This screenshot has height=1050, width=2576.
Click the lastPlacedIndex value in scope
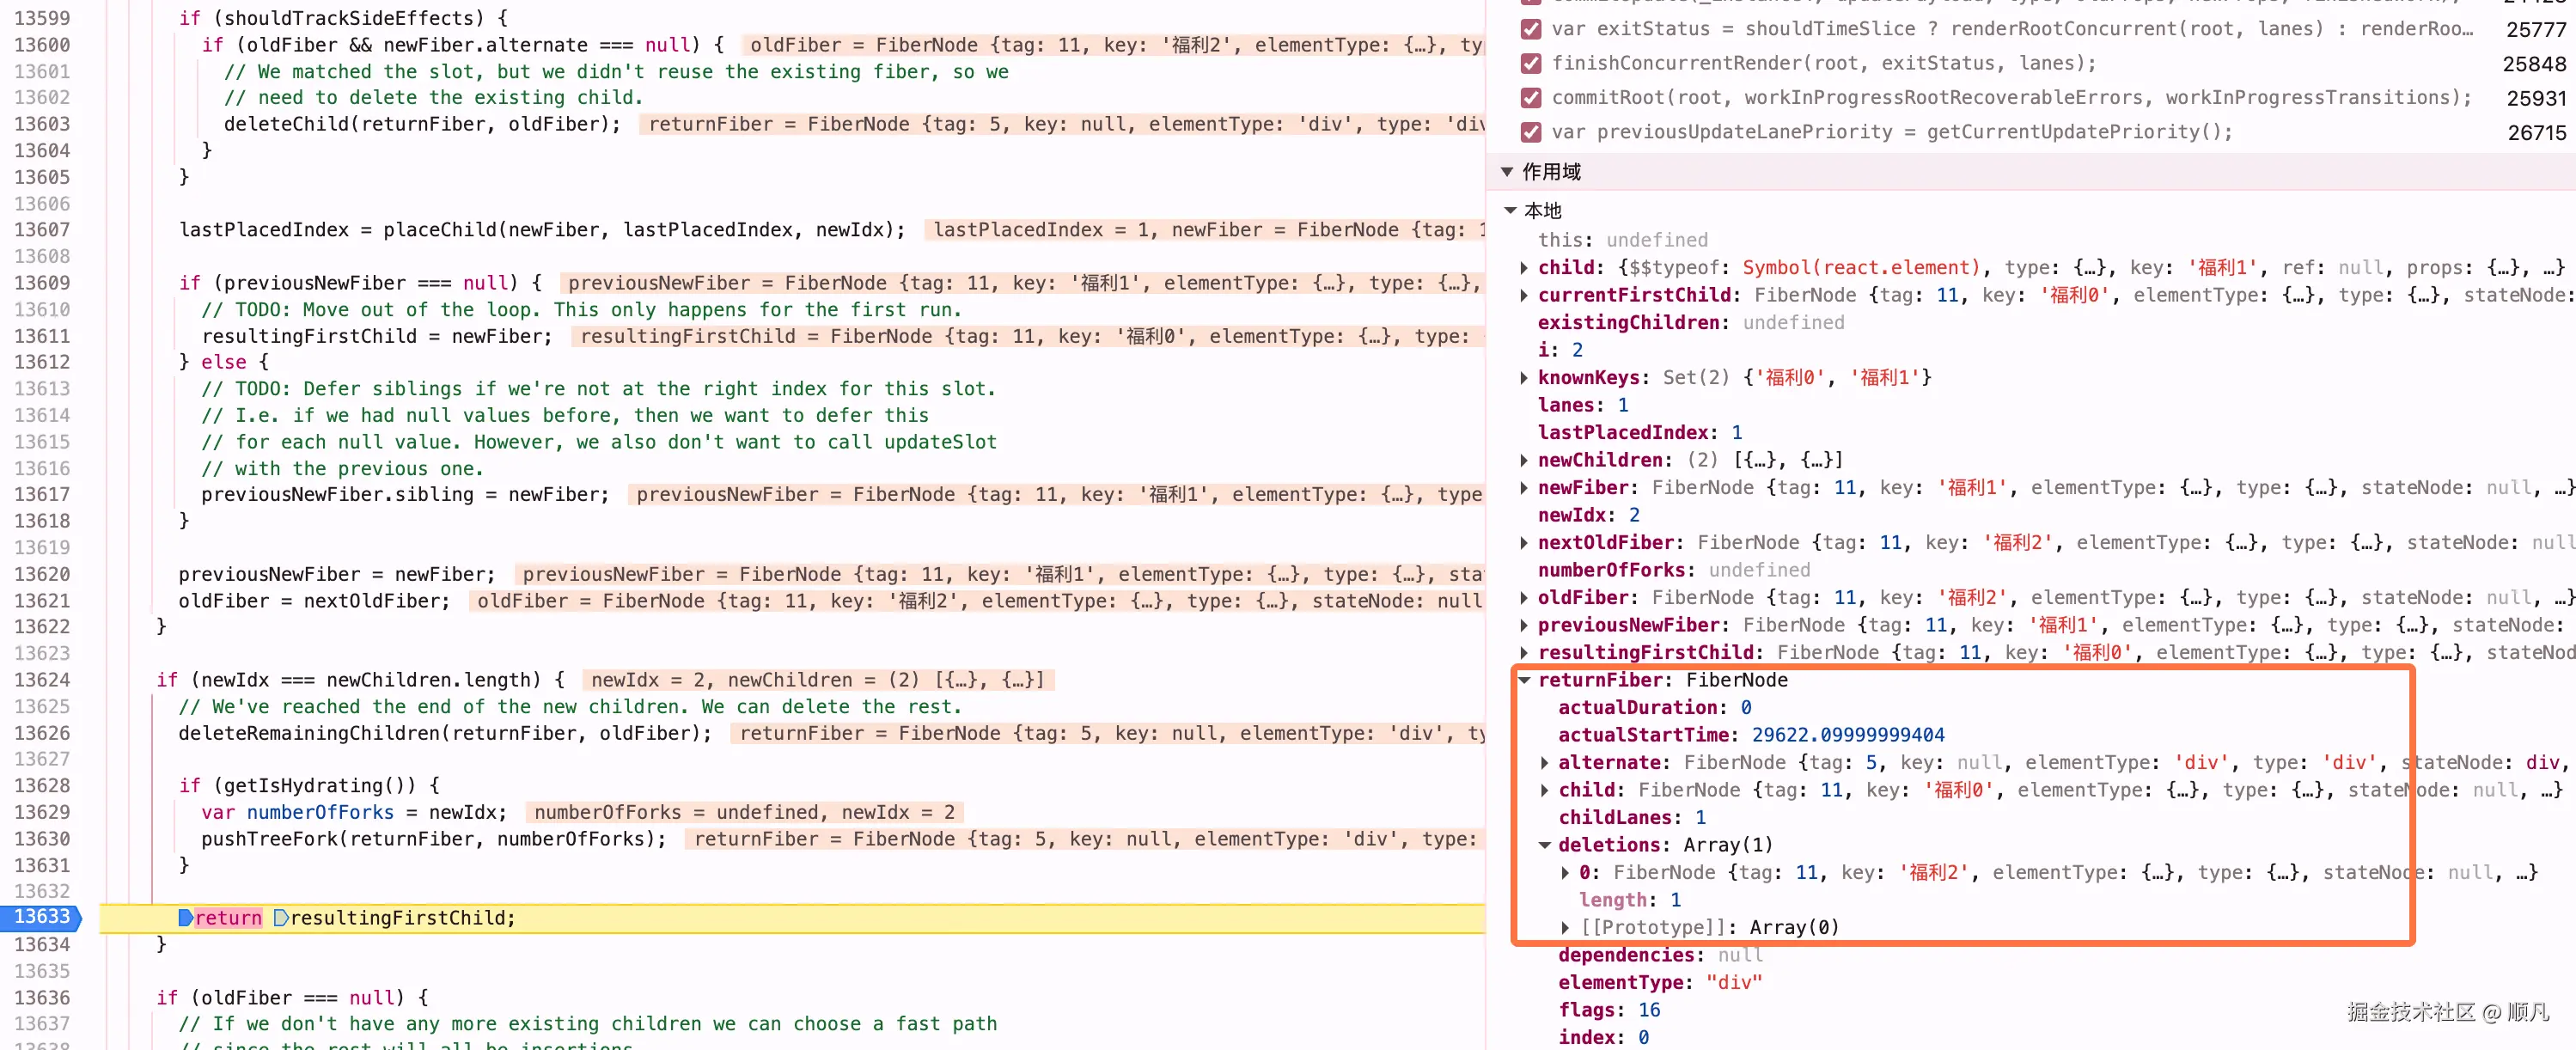coord(1736,433)
